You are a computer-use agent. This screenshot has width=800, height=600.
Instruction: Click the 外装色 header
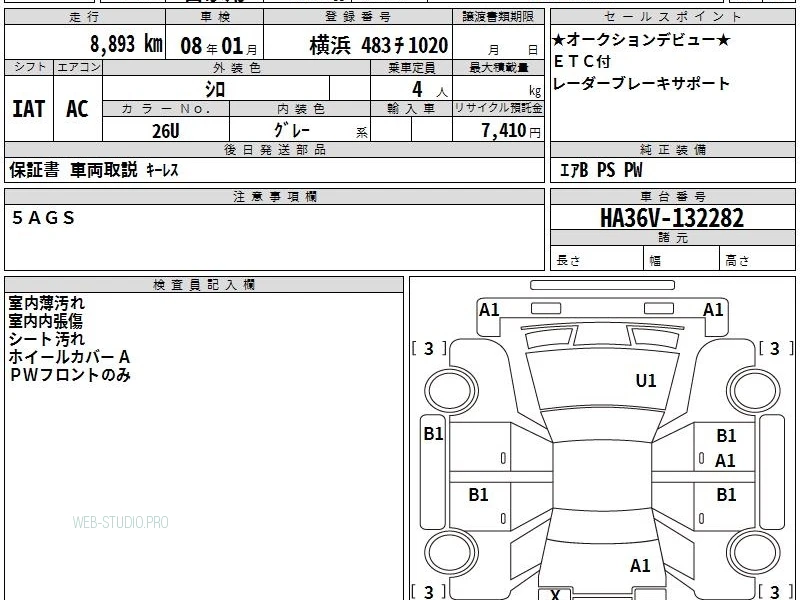click(x=236, y=67)
